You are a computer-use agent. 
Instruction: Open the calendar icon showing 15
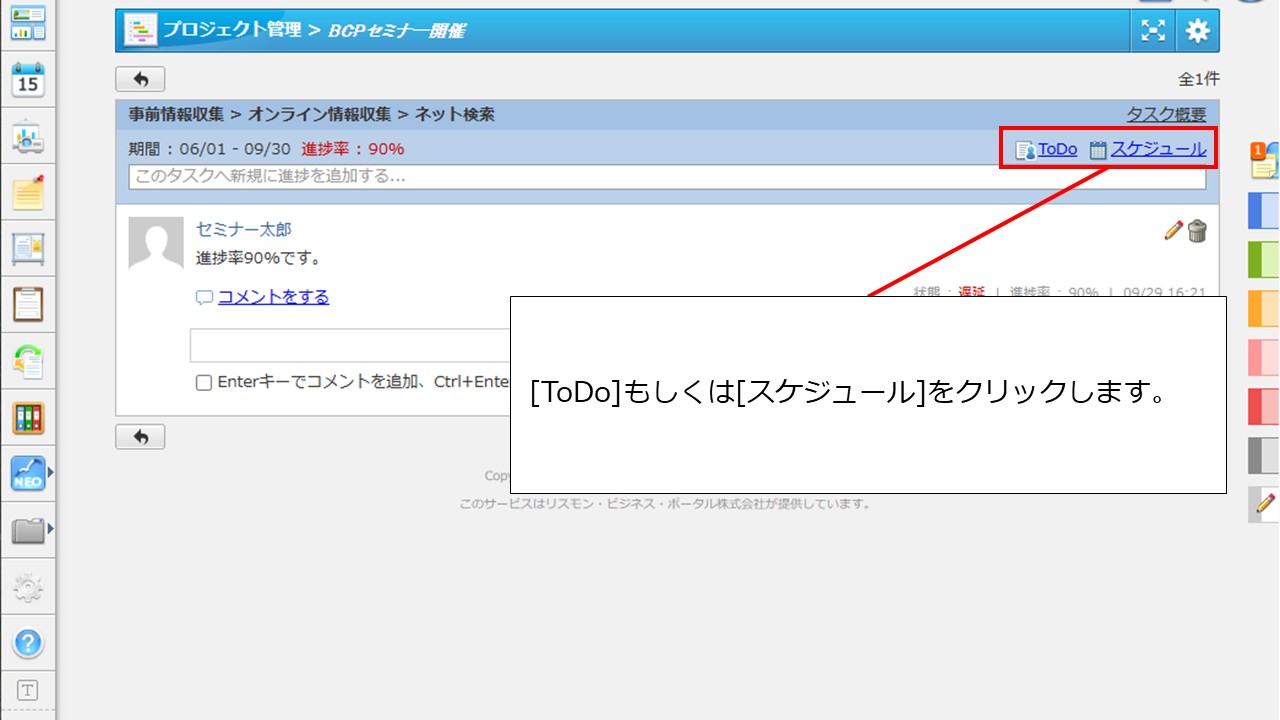[x=28, y=80]
